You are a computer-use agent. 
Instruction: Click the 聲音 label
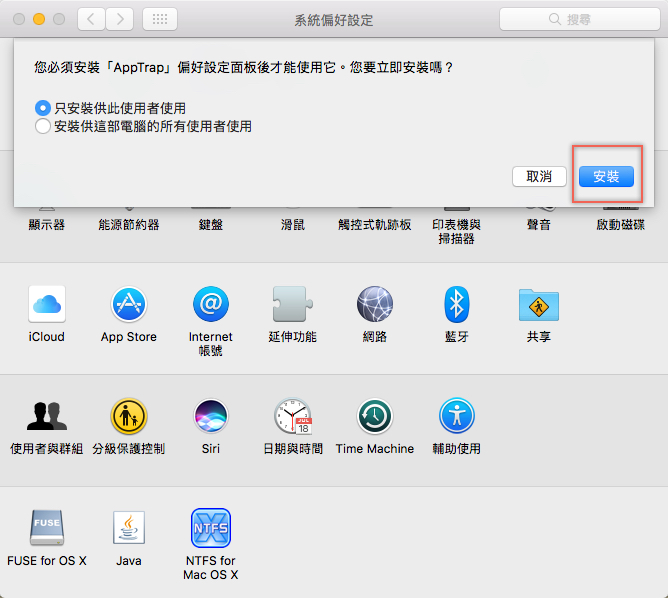538,224
